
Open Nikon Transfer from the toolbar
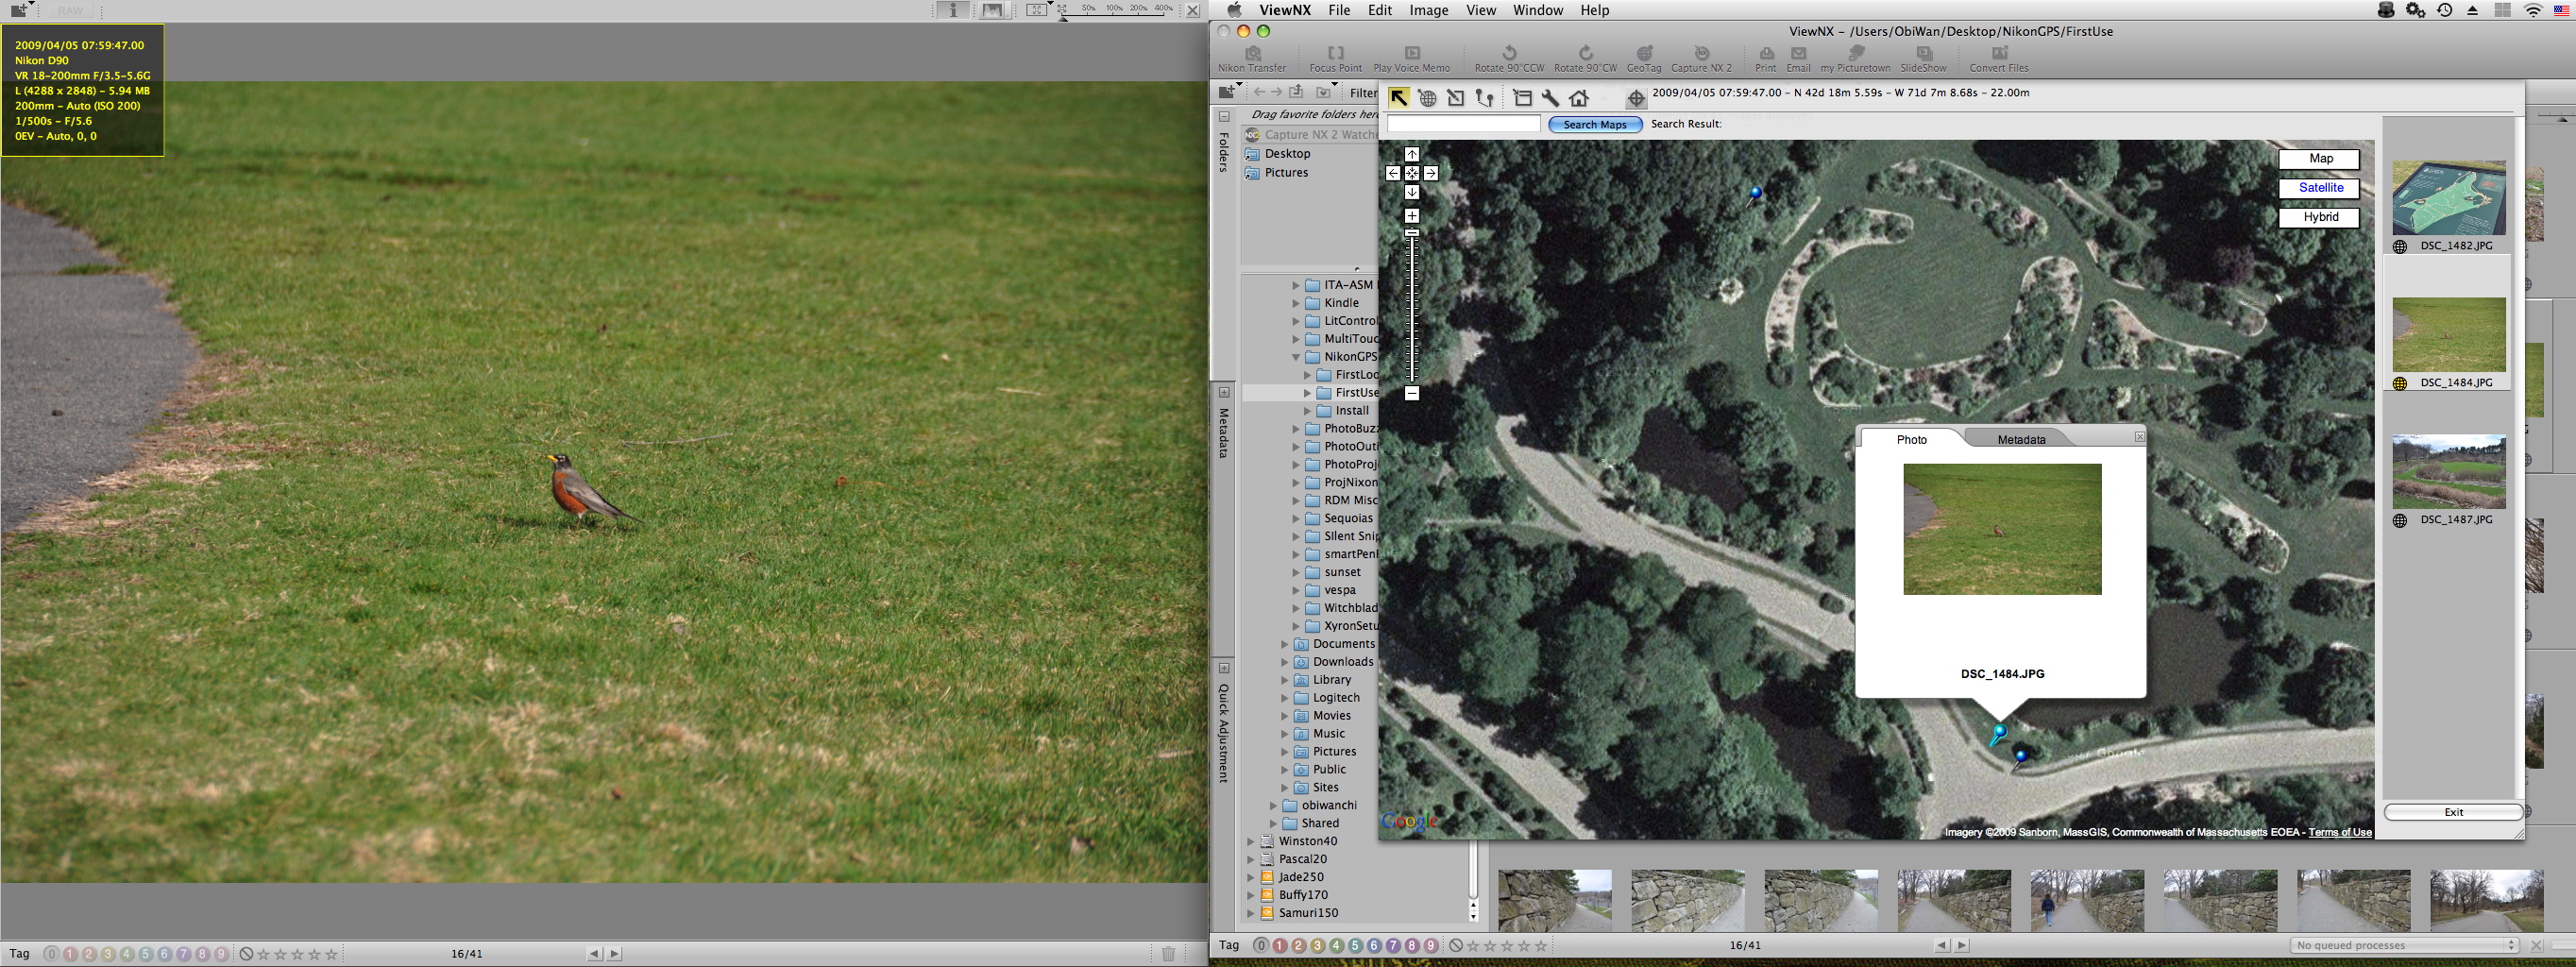[x=1252, y=59]
